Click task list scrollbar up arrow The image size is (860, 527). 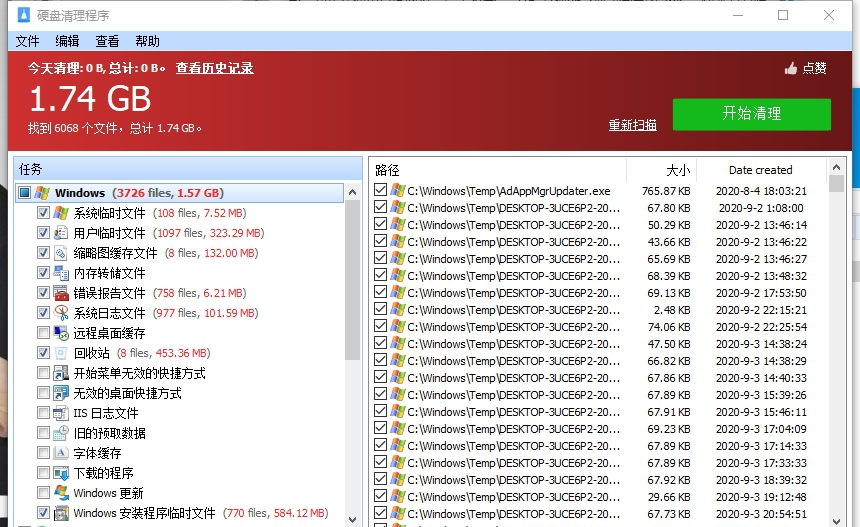click(352, 192)
